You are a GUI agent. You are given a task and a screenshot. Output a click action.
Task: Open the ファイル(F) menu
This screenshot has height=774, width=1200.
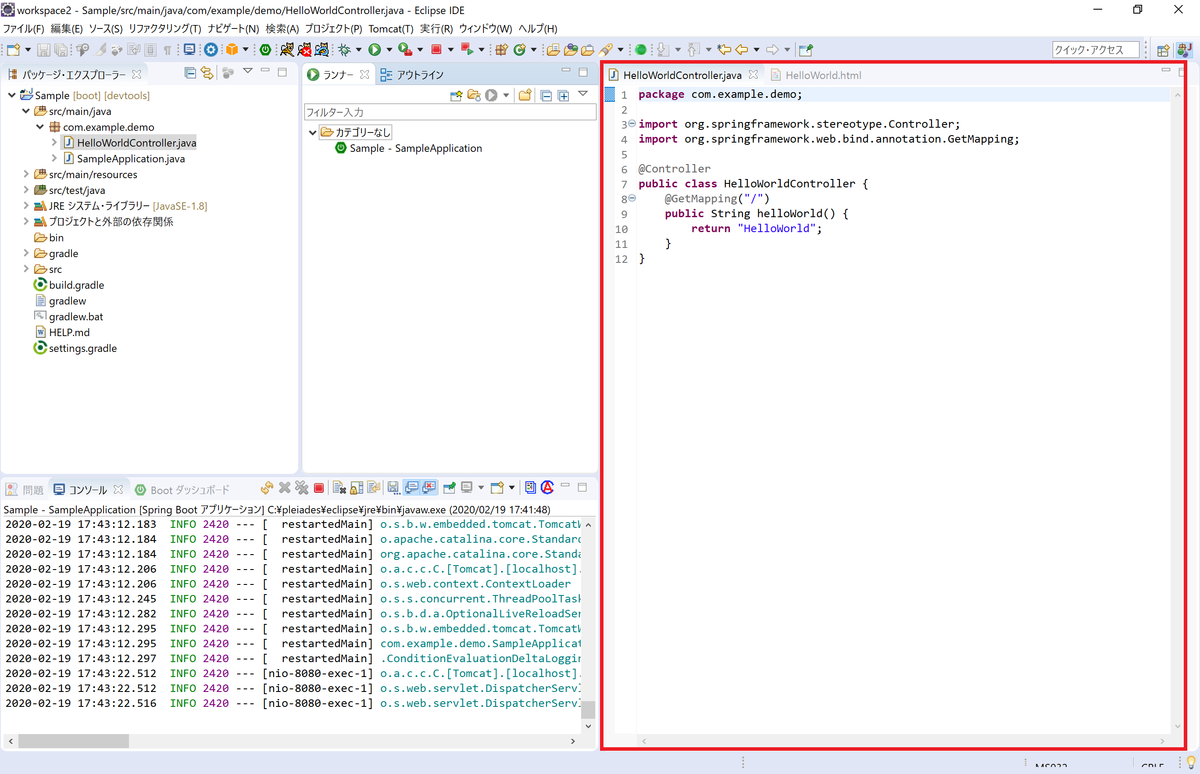[22, 28]
